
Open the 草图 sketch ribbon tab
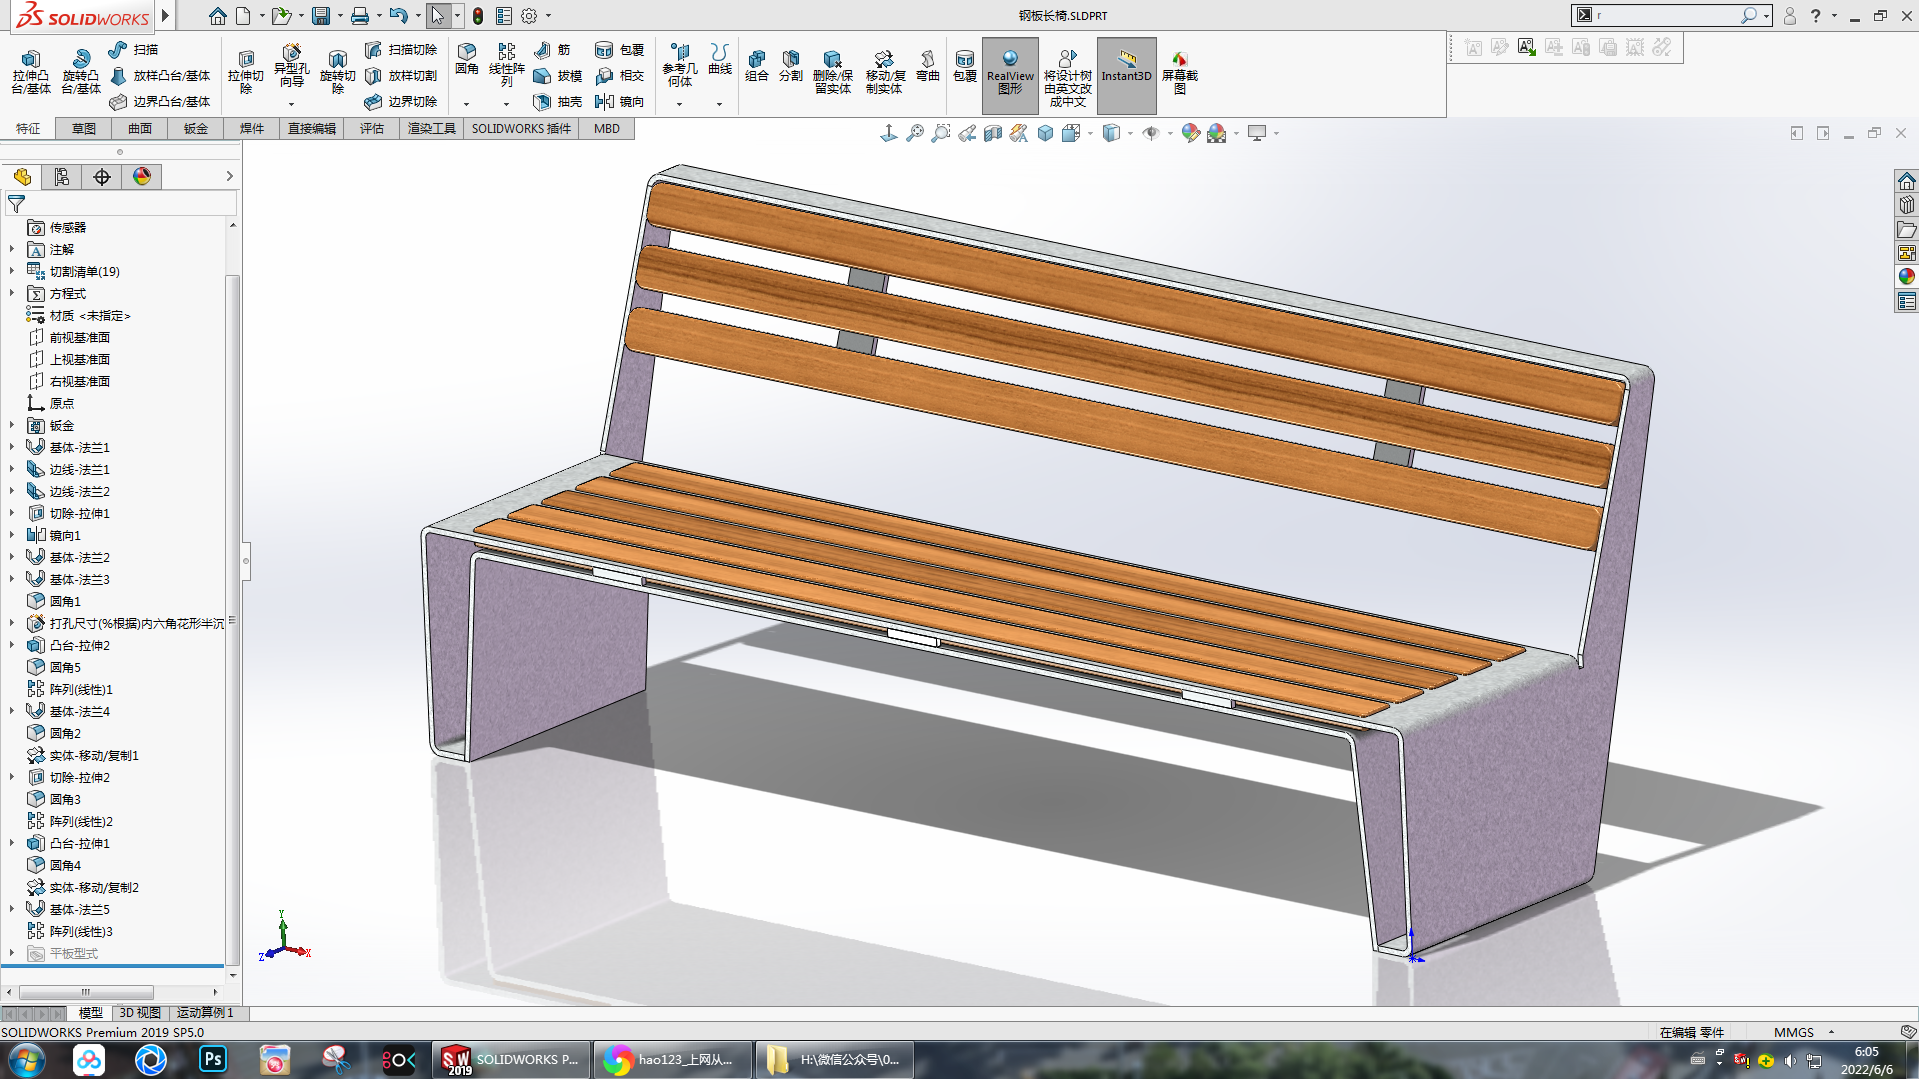pyautogui.click(x=84, y=129)
